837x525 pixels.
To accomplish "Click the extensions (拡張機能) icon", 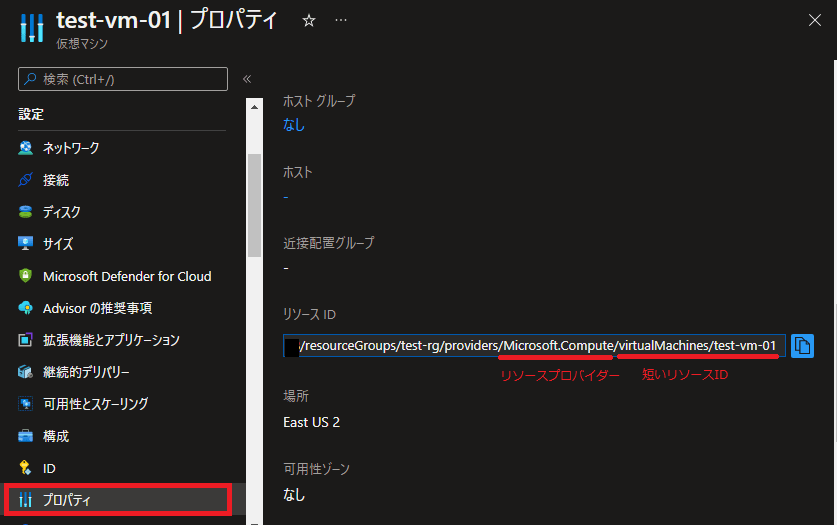I will [x=25, y=340].
